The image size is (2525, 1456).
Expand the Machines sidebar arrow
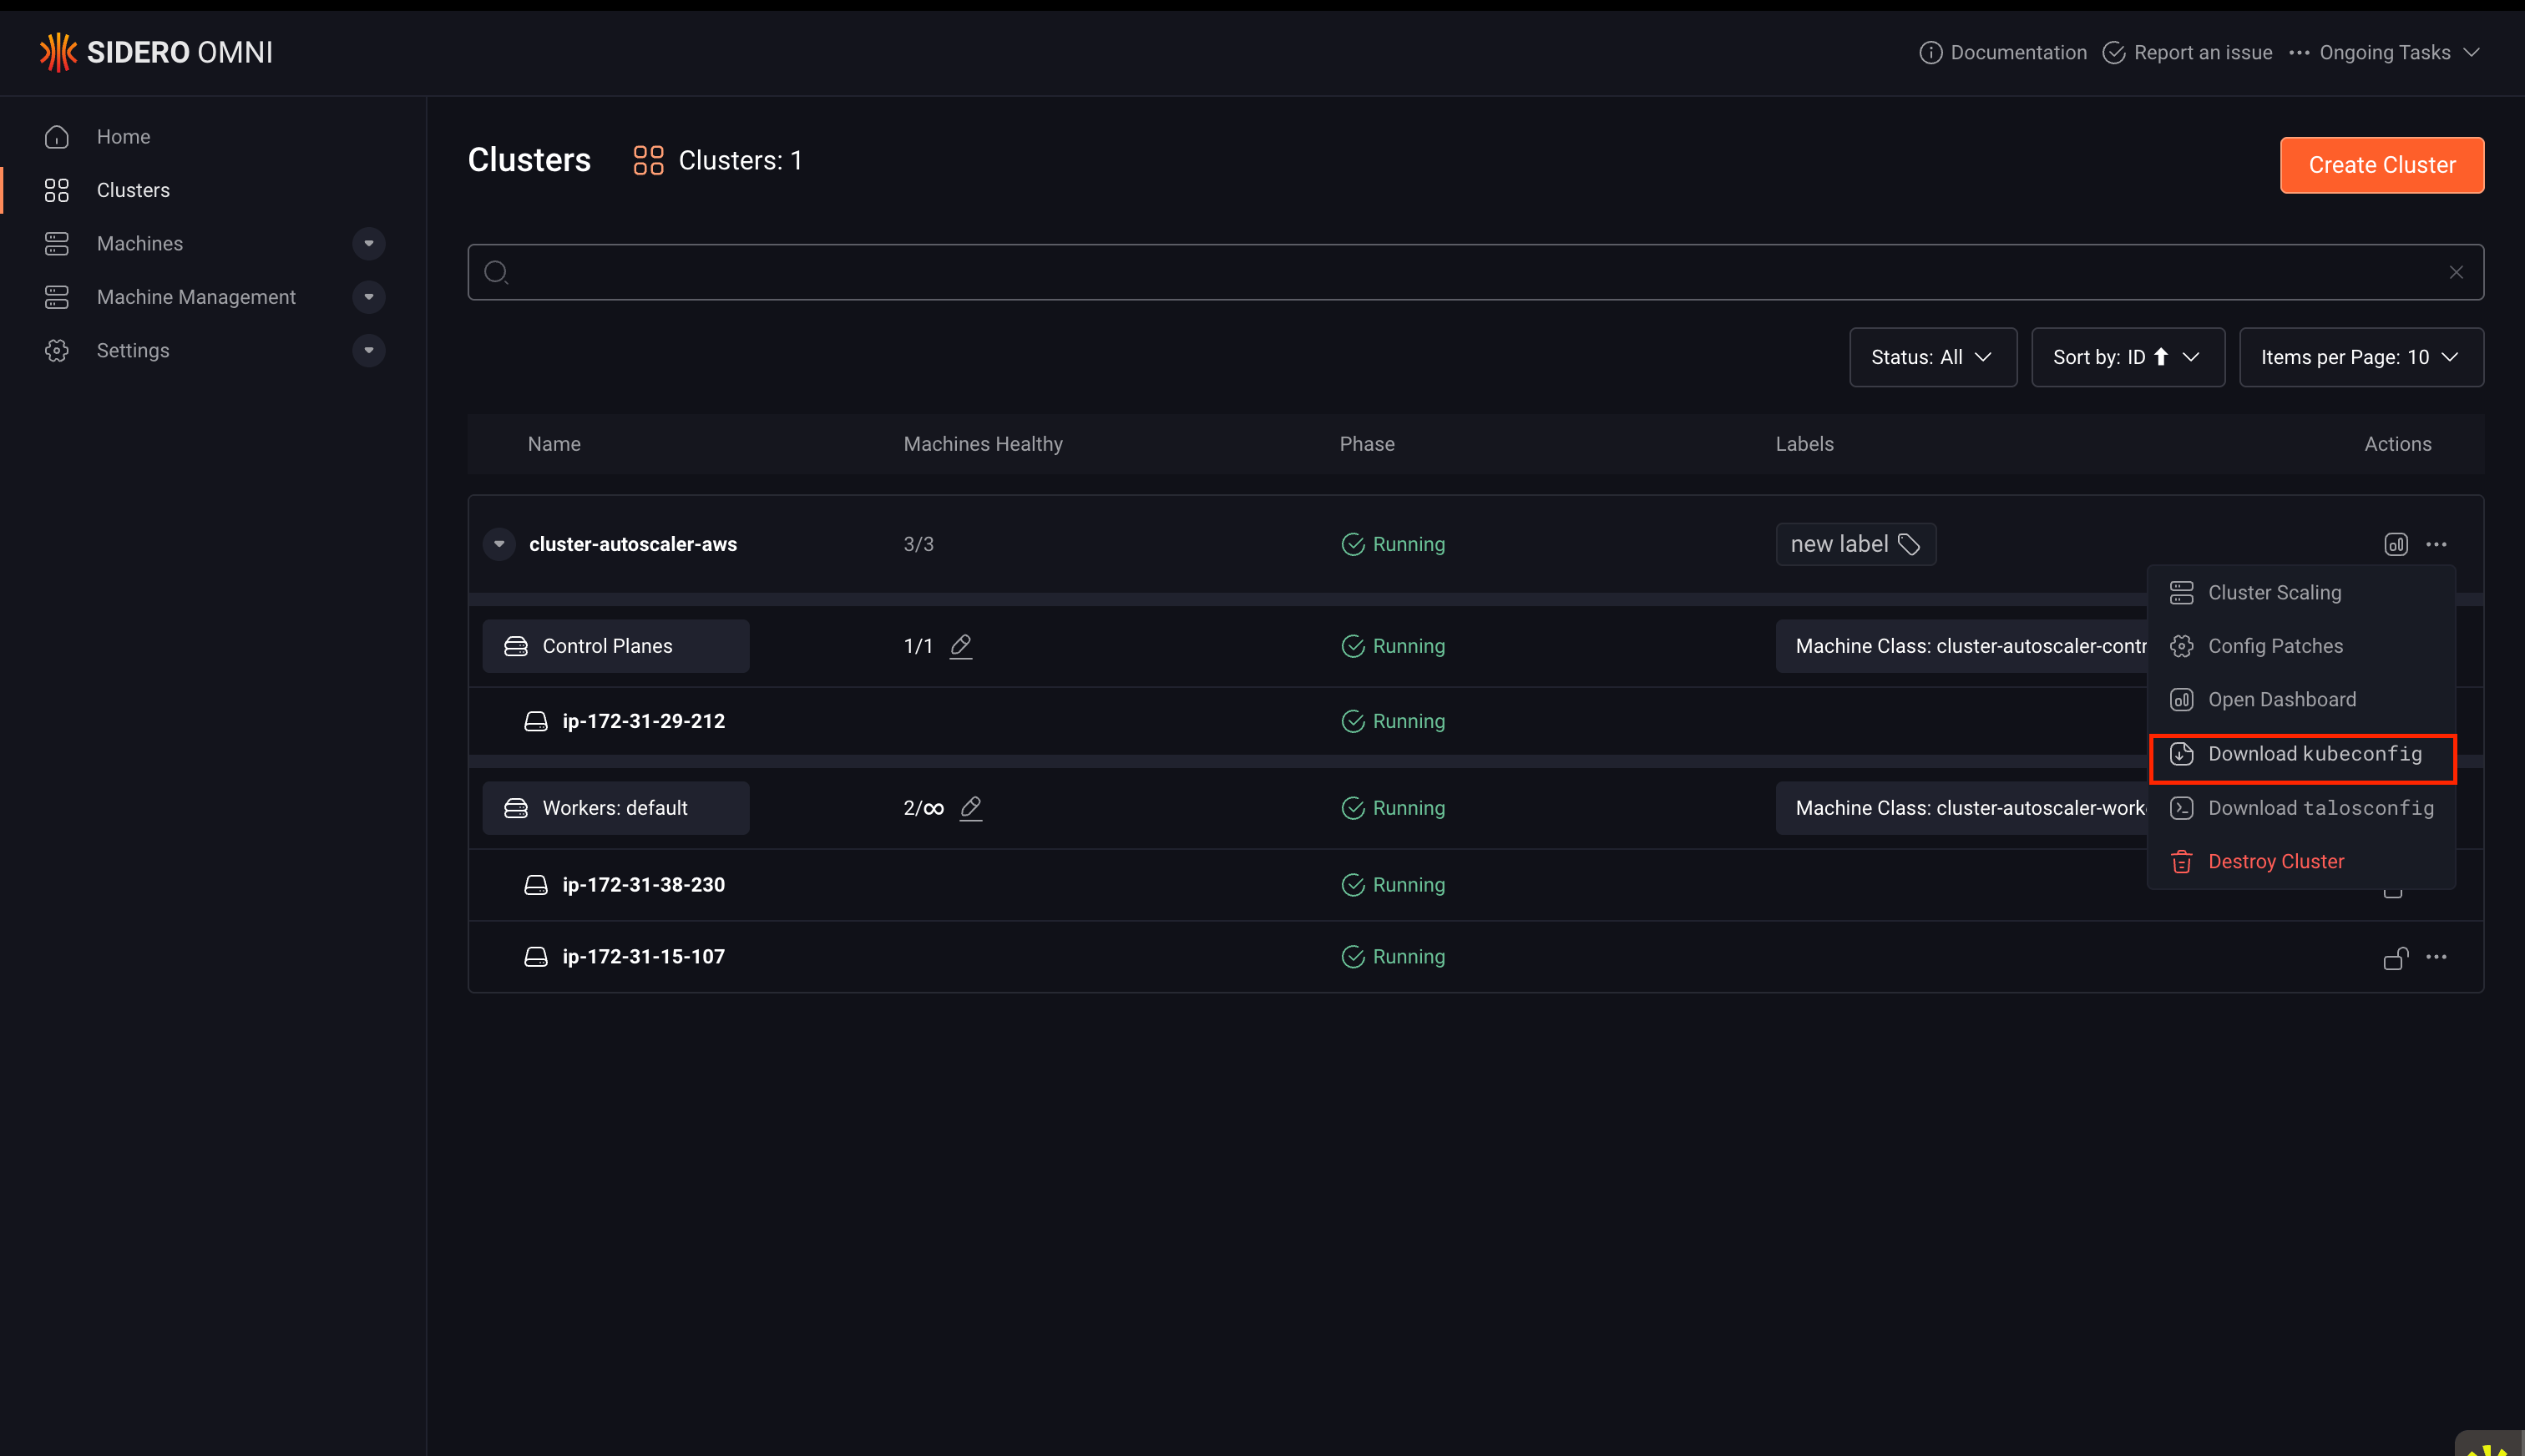point(369,243)
